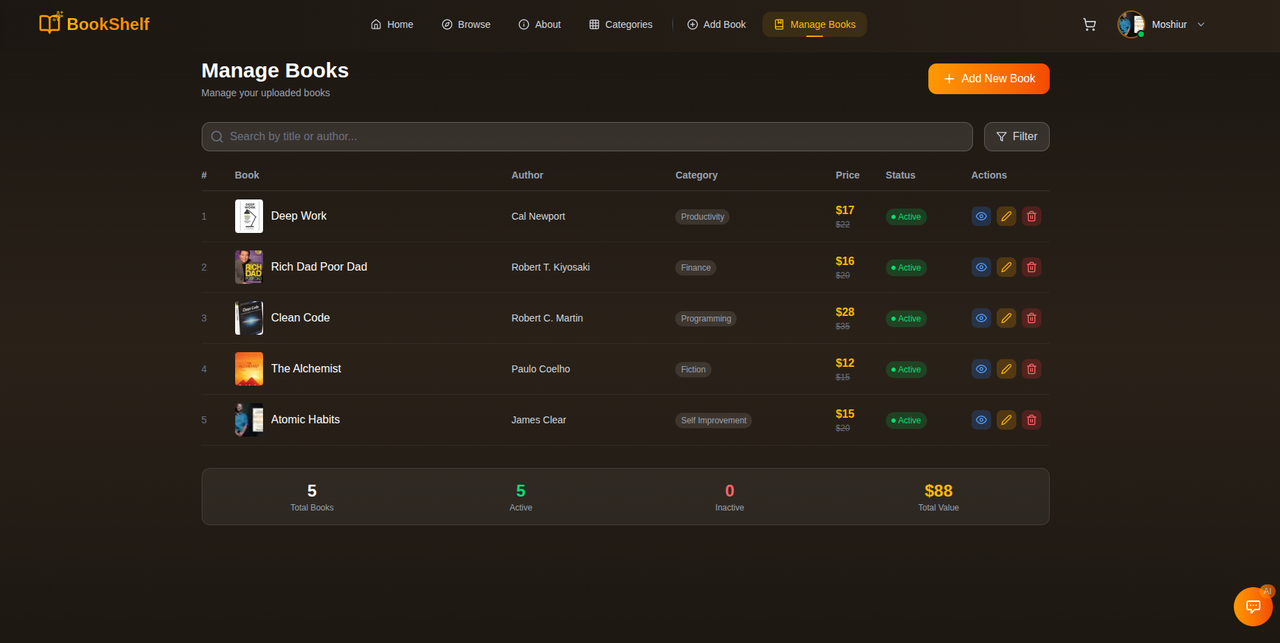This screenshot has height=643, width=1280.
Task: Edit The Alchemist book
Action: click(1006, 369)
